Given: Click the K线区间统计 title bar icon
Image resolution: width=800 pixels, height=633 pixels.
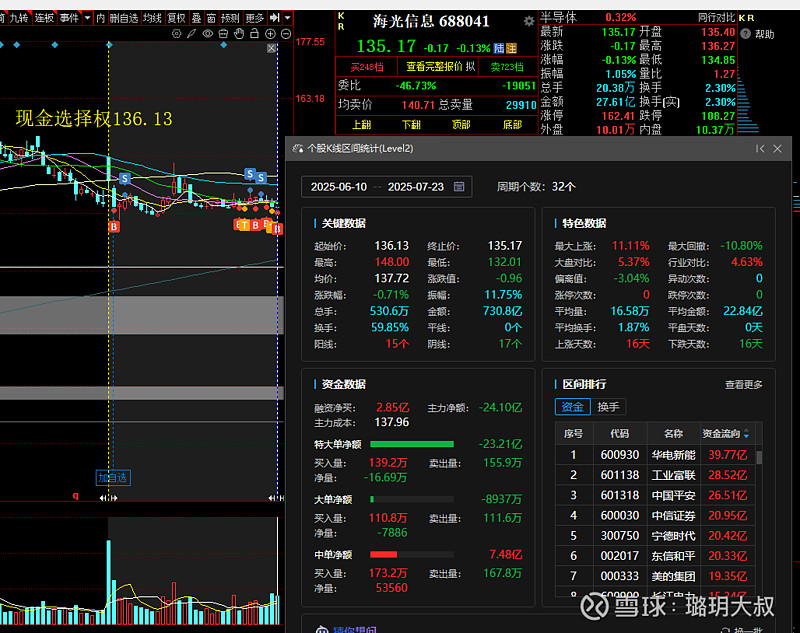Looking at the screenshot, I should [297, 148].
